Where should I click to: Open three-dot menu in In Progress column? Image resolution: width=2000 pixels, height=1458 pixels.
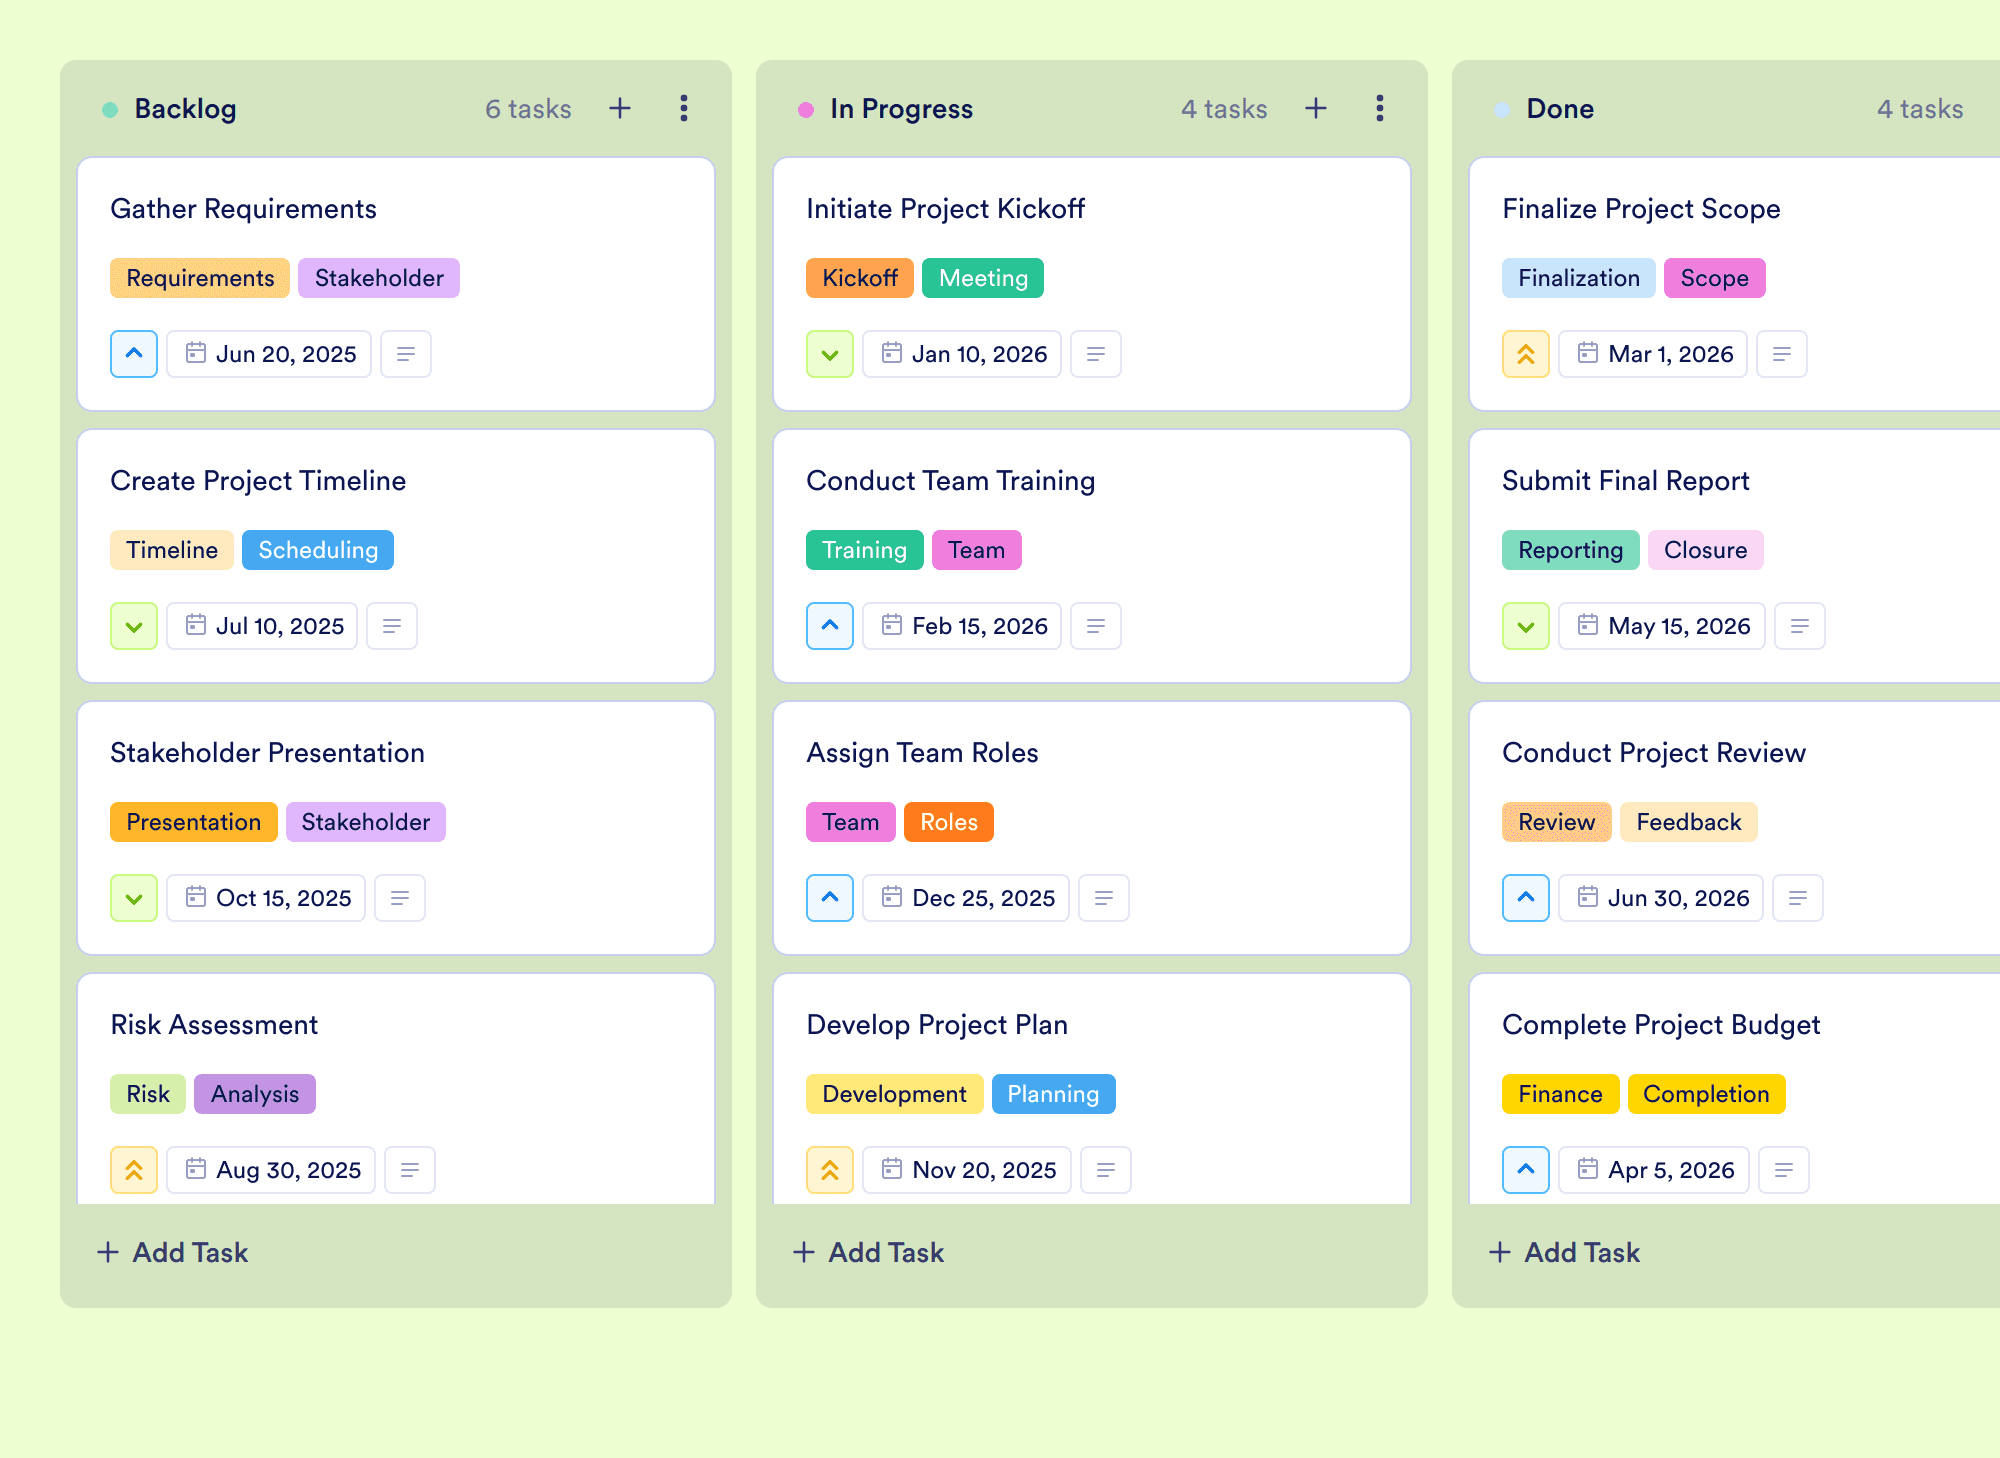(1380, 108)
